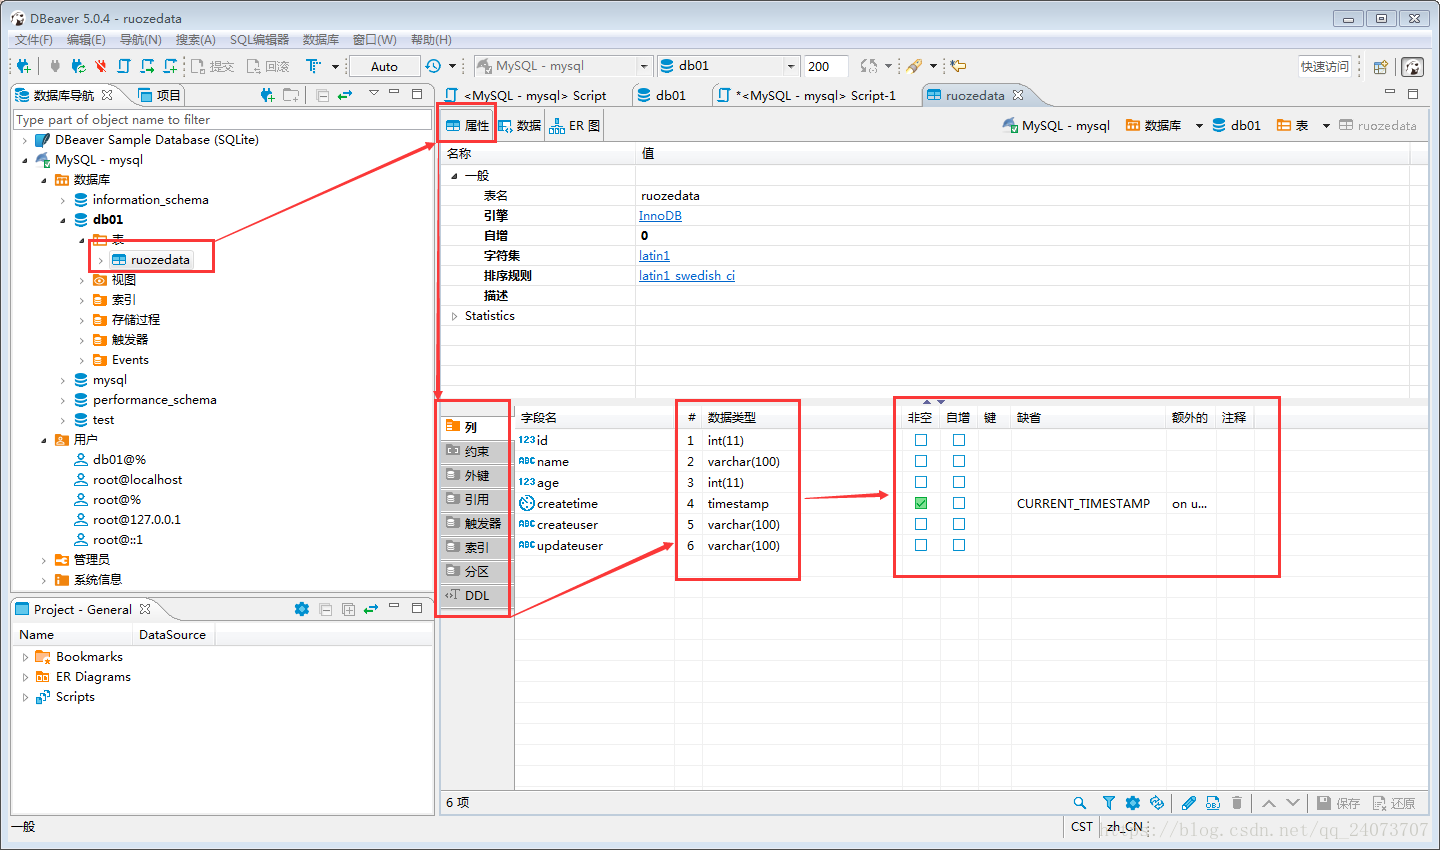Switch to the 数据 tab
The width and height of the screenshot is (1440, 850).
520,125
